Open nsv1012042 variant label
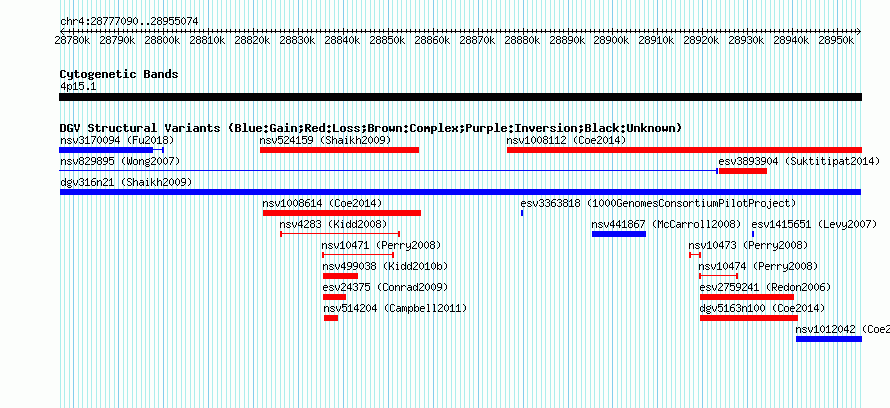The height and width of the screenshot is (408, 890). [842, 329]
